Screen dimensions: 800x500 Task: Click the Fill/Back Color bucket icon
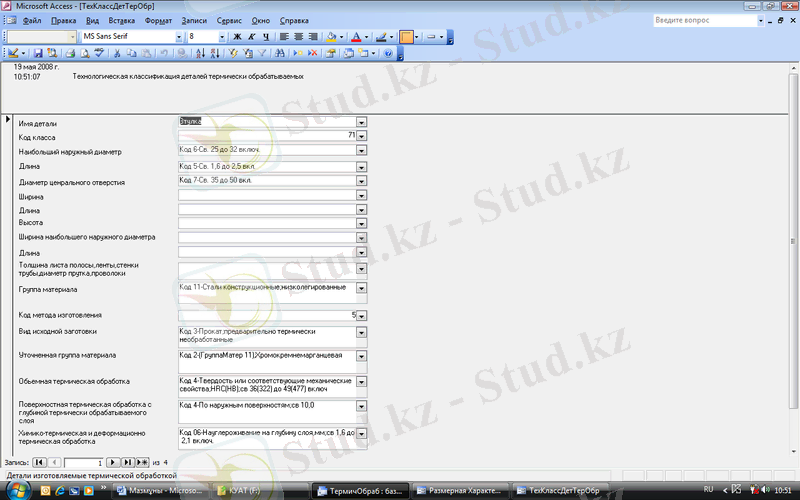tap(332, 37)
